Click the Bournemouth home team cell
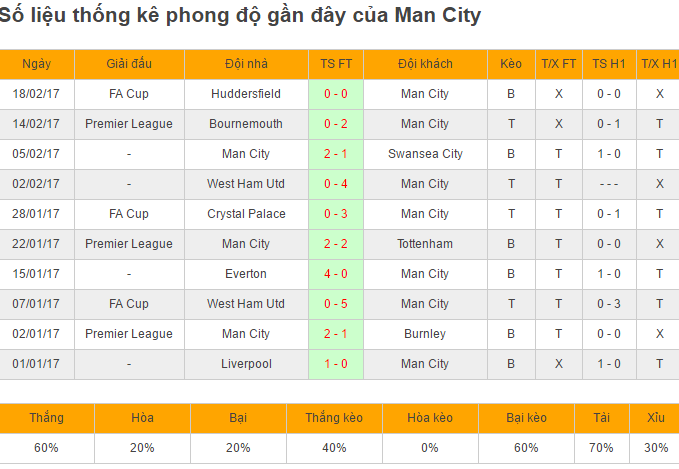This screenshot has height=469, width=679. pyautogui.click(x=246, y=124)
